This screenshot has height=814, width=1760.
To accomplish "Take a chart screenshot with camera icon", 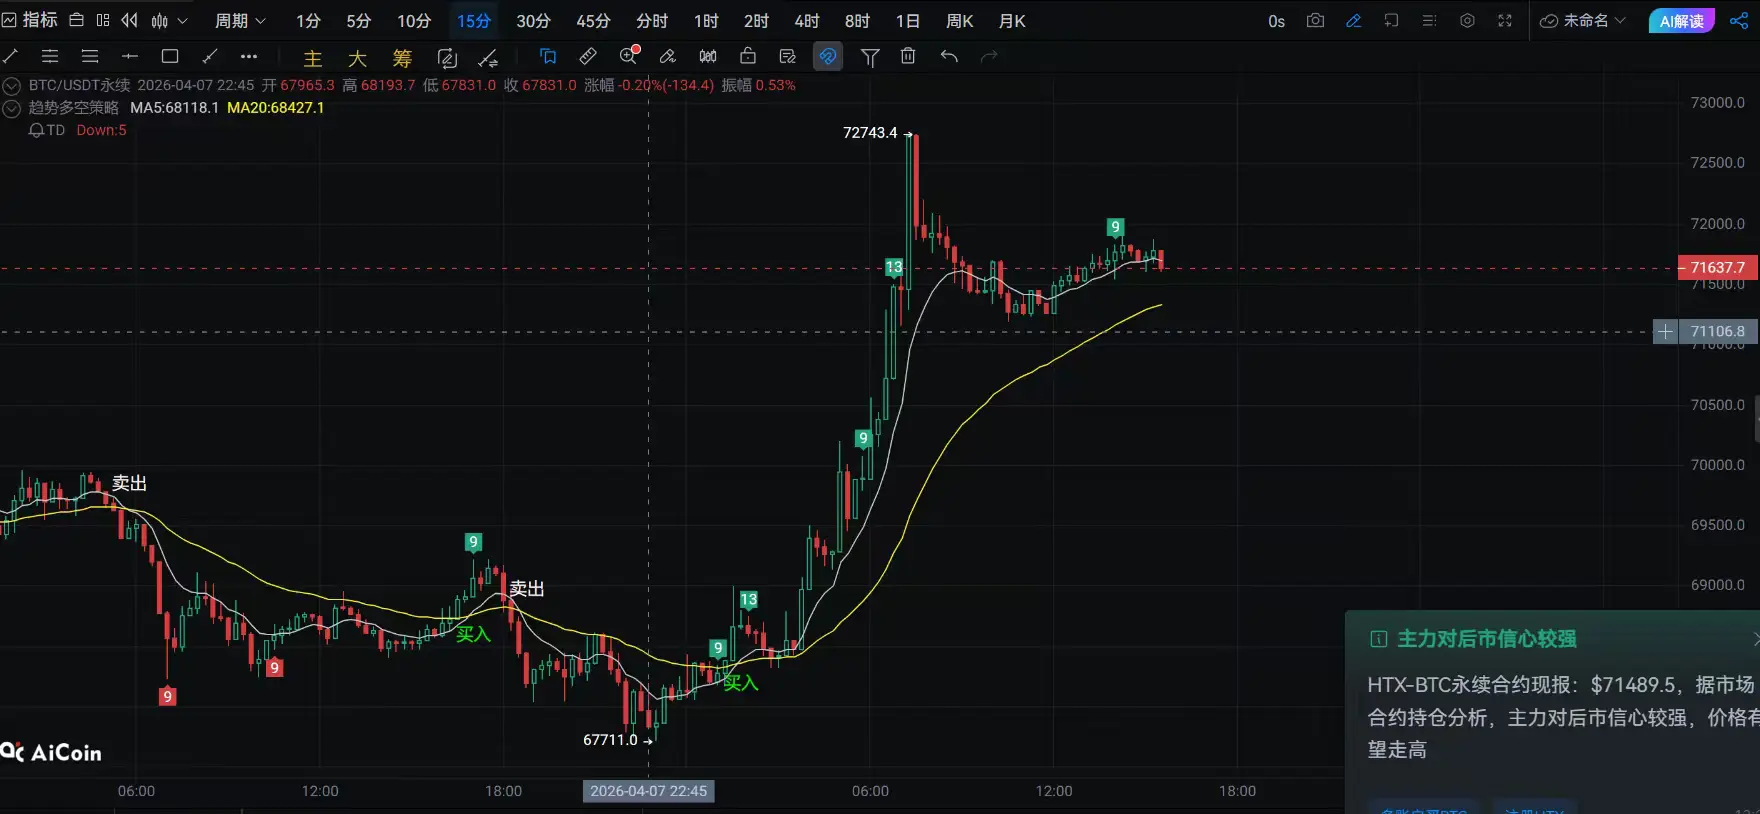I will point(1315,20).
